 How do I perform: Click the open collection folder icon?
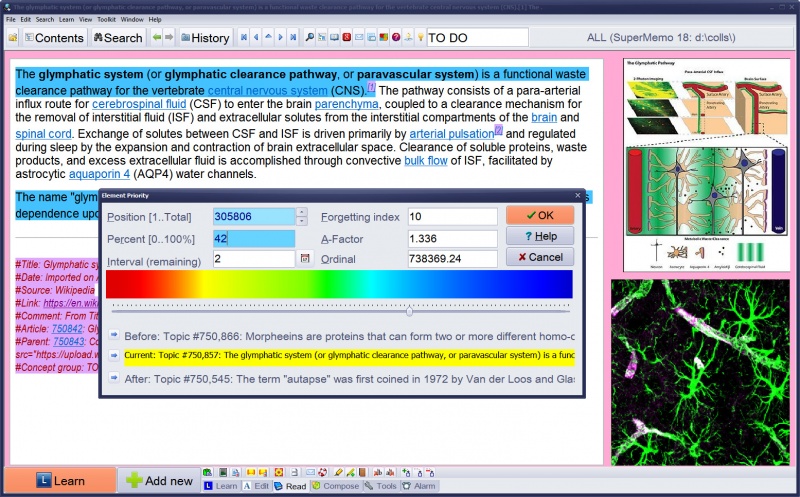(x=13, y=37)
